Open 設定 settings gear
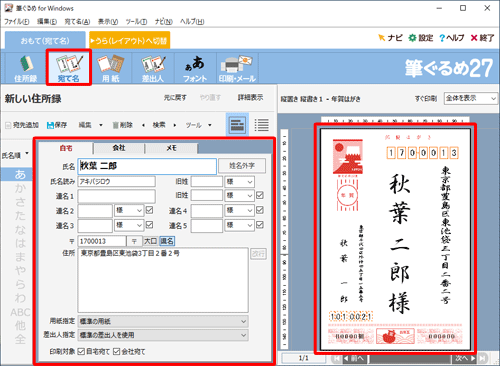 421,38
